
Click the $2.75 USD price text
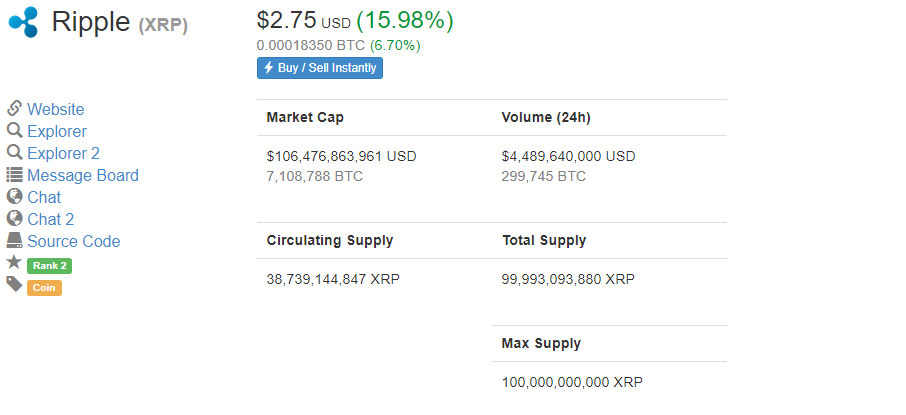click(304, 21)
